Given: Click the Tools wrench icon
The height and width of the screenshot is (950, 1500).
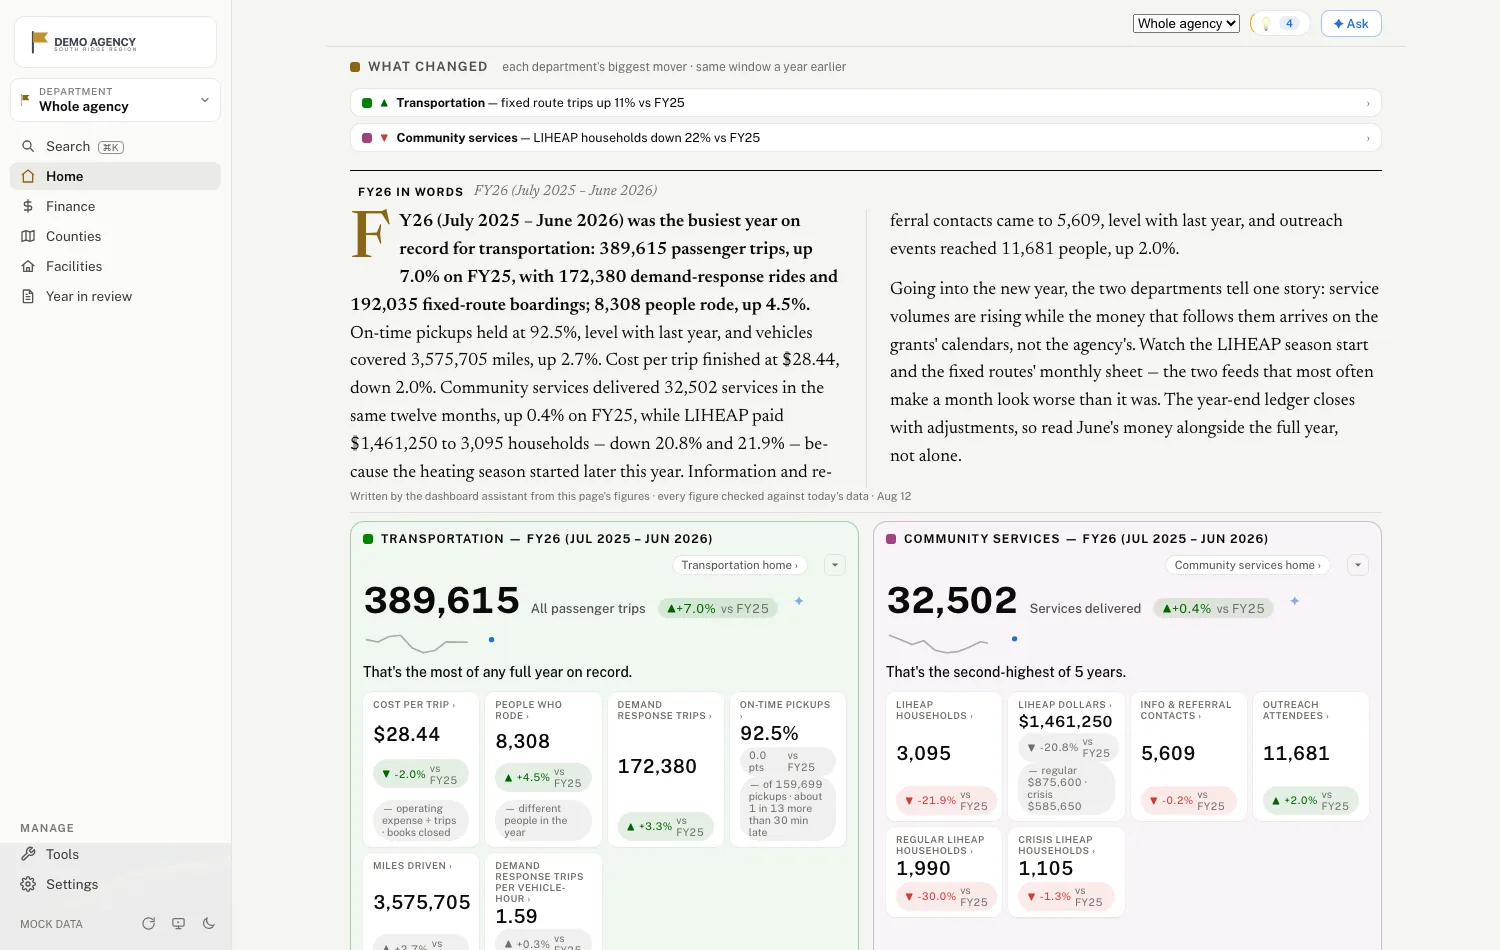Looking at the screenshot, I should click(x=28, y=854).
